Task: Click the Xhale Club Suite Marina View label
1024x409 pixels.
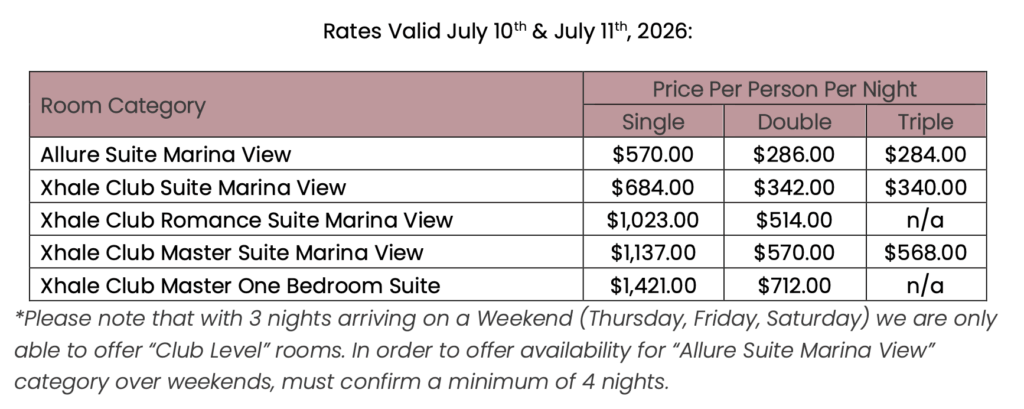Action: click(x=193, y=187)
